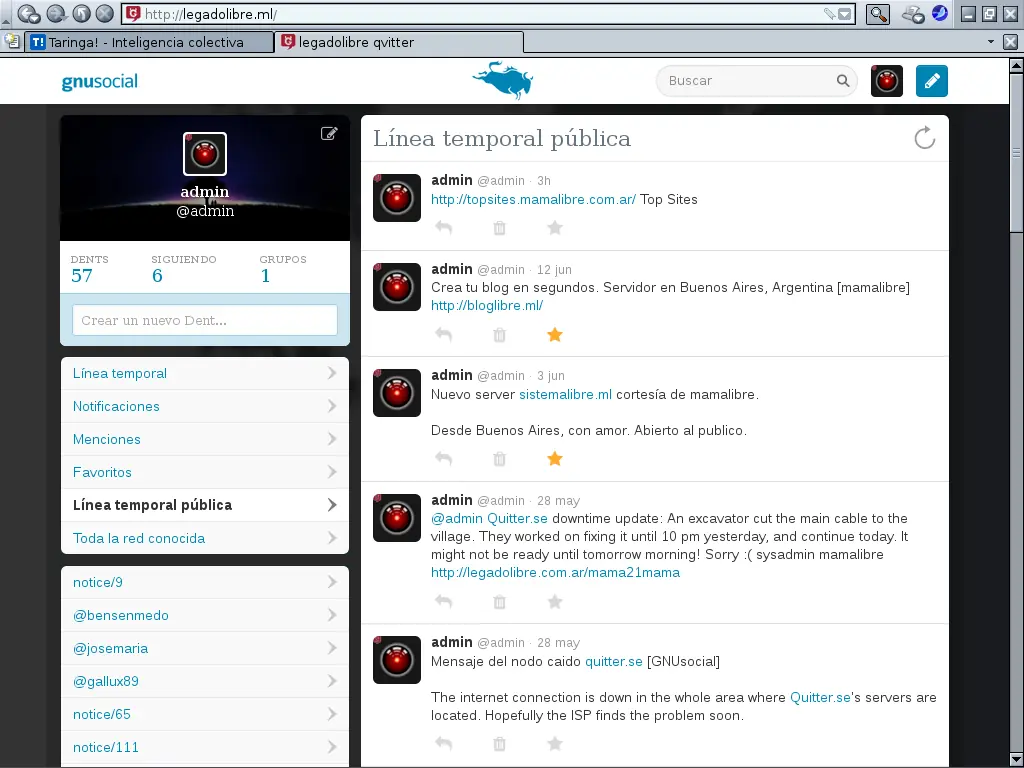Favorite the Mensaje del nodo caido dent

coord(555,744)
